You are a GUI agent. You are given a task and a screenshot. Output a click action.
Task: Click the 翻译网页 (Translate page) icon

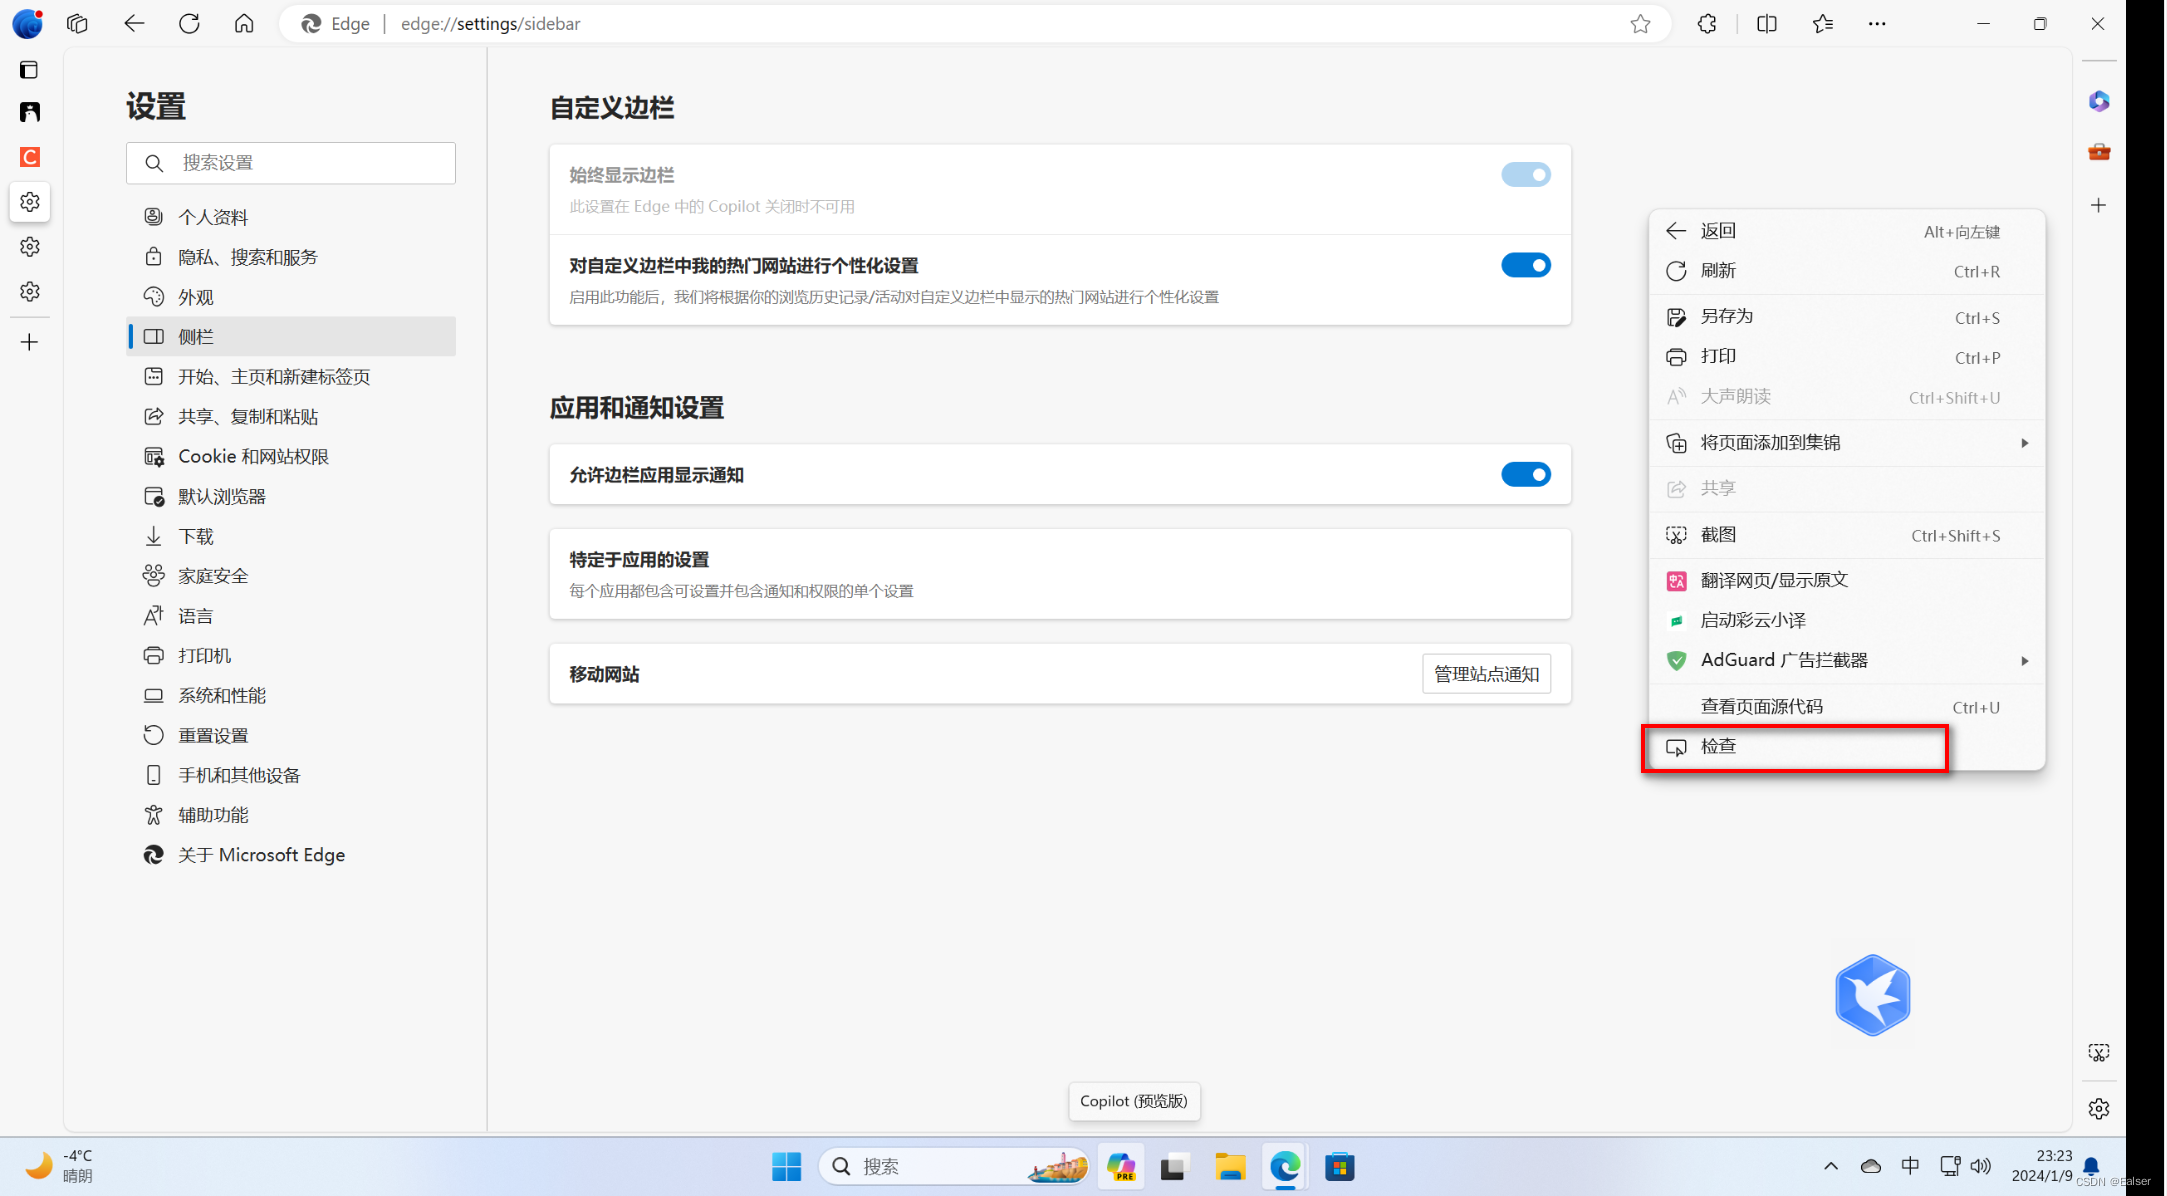(x=1675, y=579)
